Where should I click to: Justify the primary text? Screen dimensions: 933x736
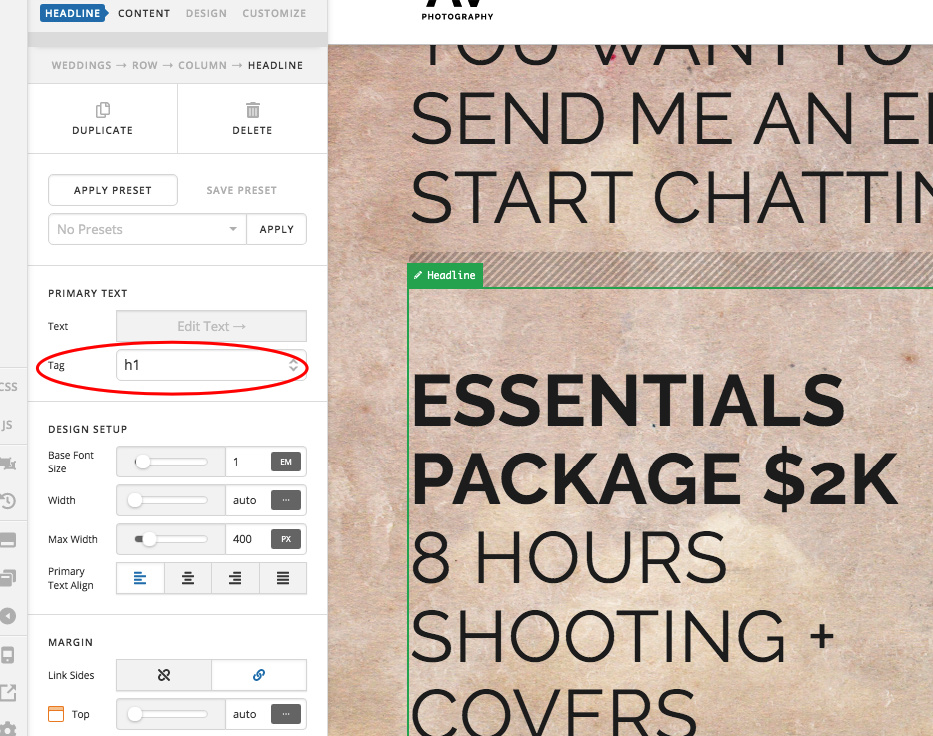283,578
